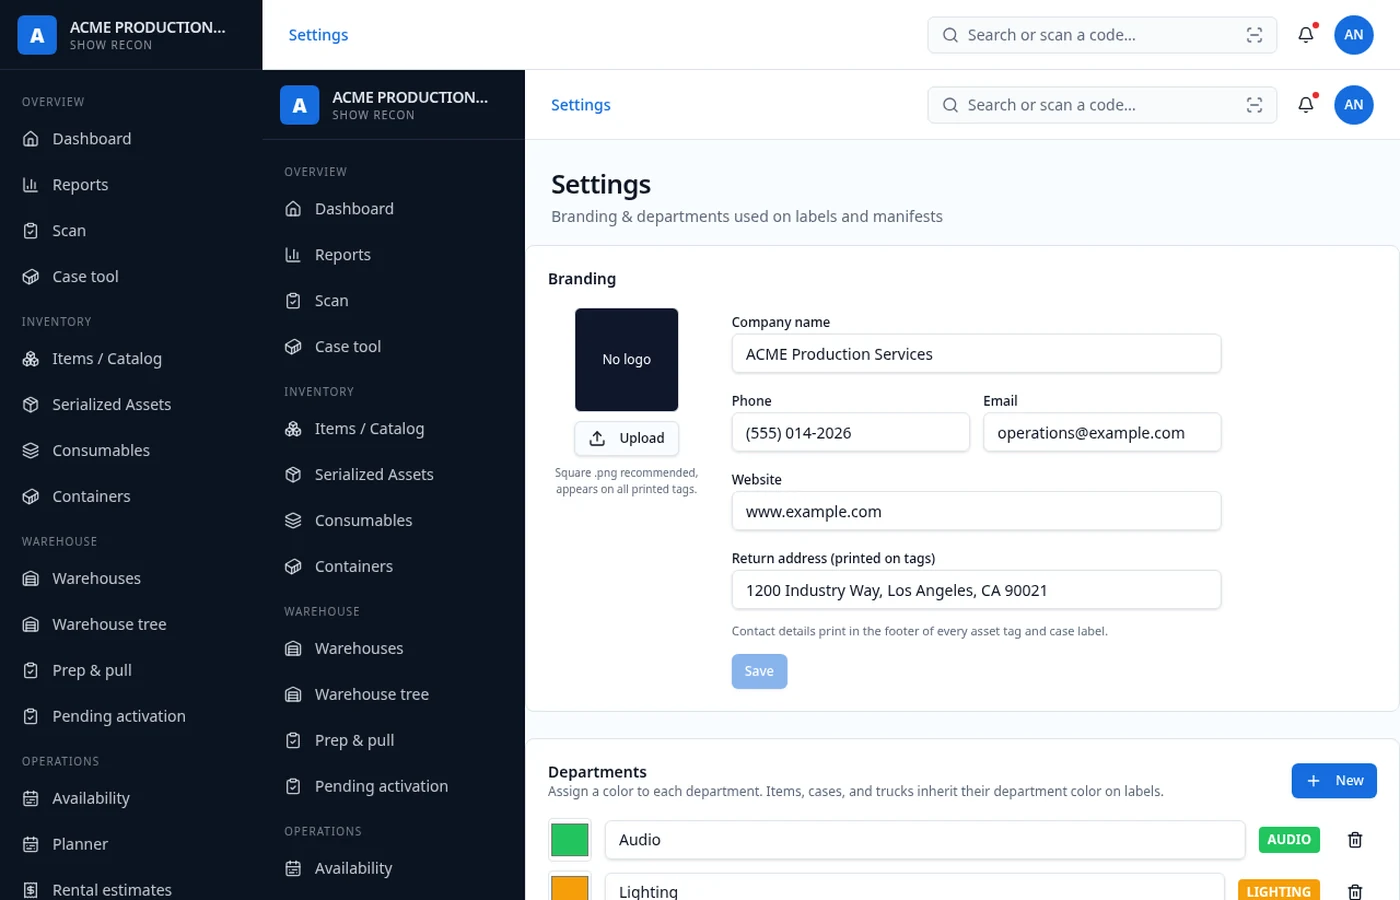Click the Save button under Branding
The height and width of the screenshot is (900, 1400).
(x=759, y=671)
